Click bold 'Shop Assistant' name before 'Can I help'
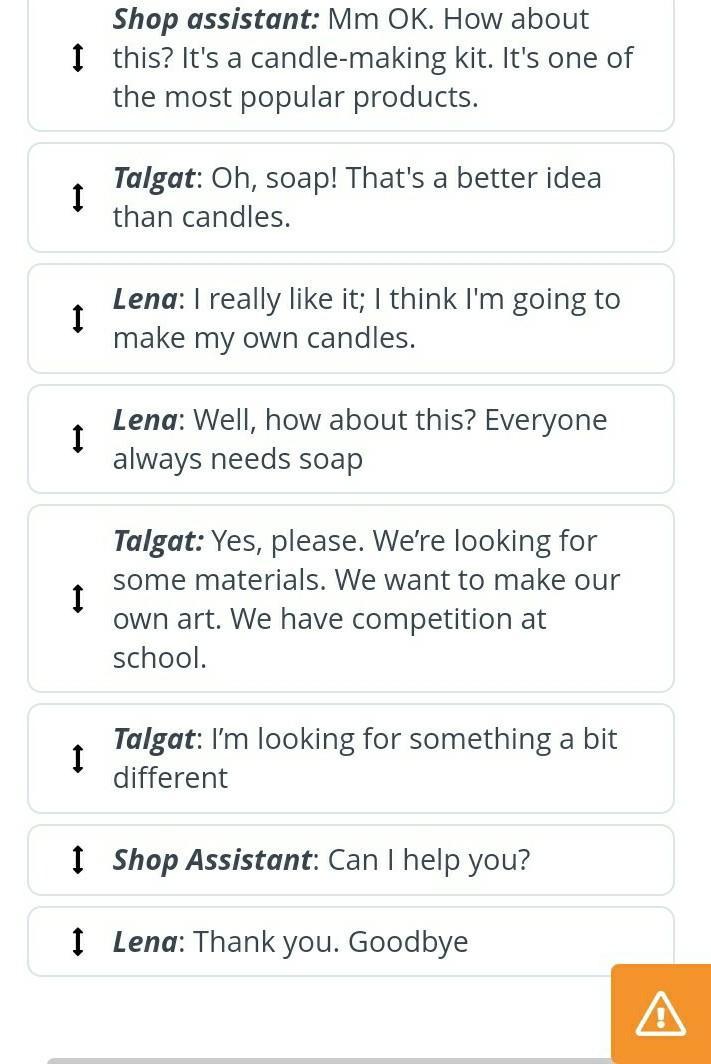Viewport: 711px width, 1064px height. (x=212, y=860)
